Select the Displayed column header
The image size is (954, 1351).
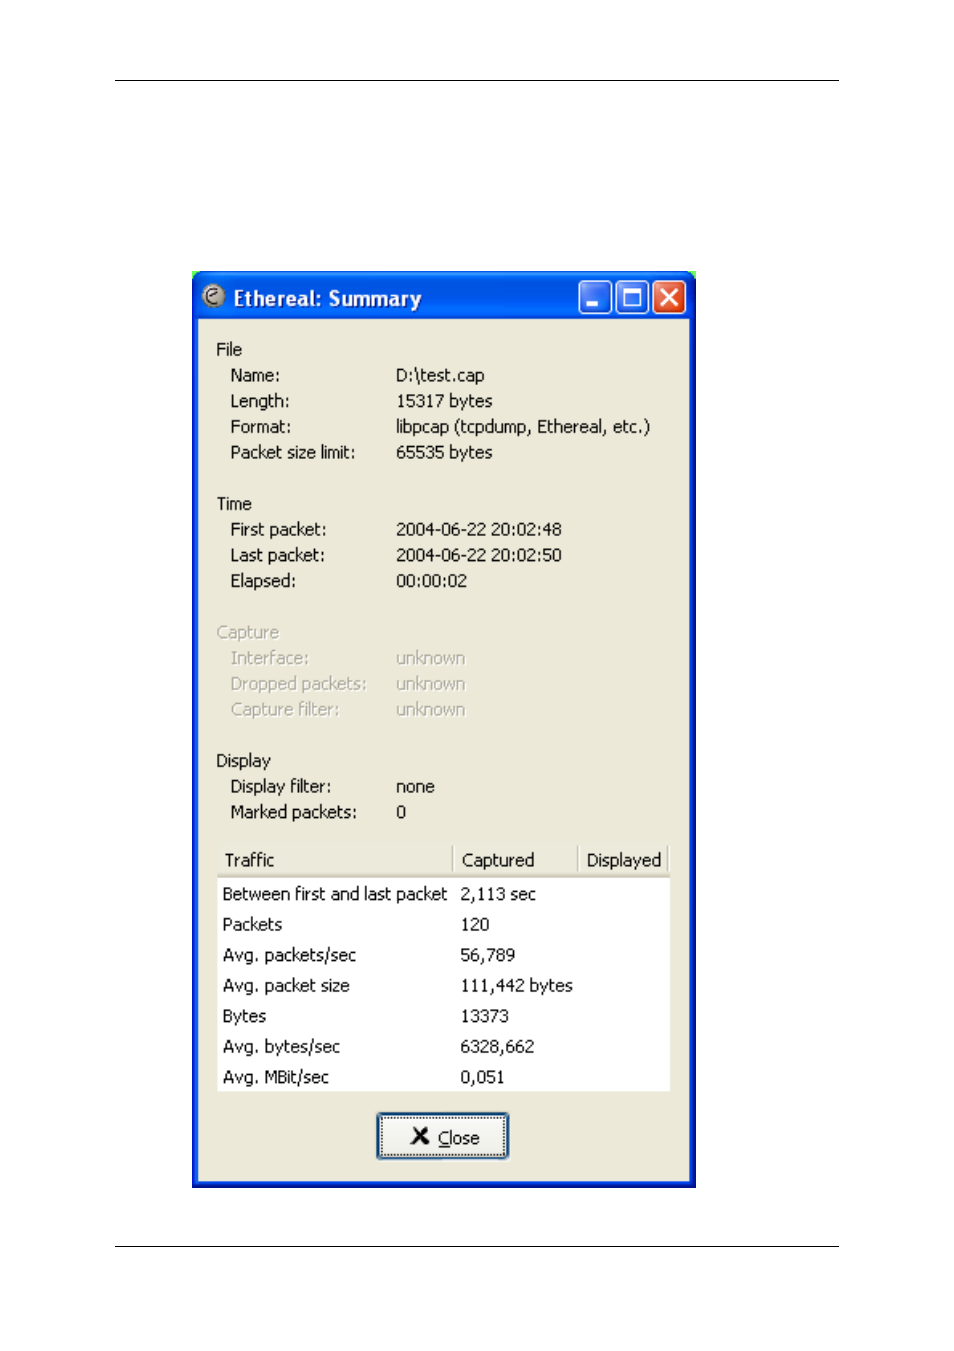pos(623,860)
